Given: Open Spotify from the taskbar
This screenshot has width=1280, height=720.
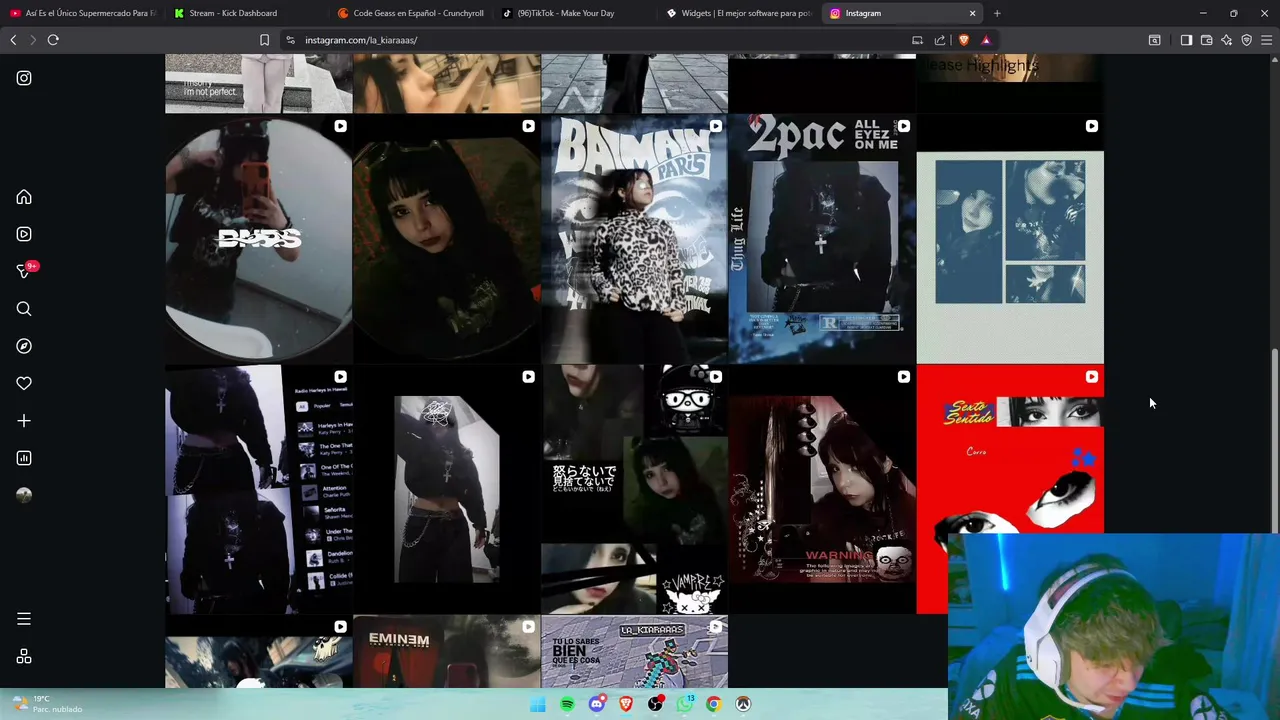Looking at the screenshot, I should (567, 704).
